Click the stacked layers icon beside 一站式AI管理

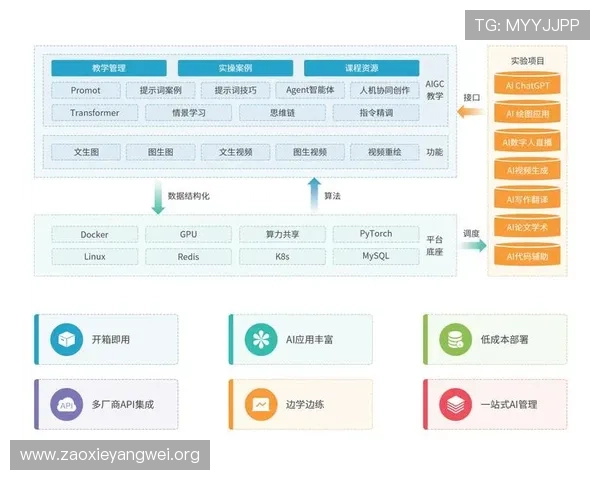tap(455, 405)
